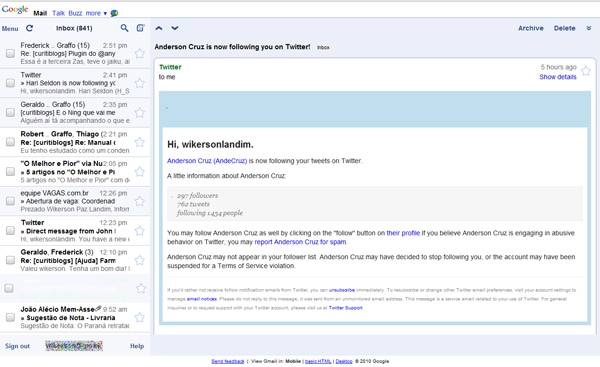Open the Menu in mail header

coord(10,28)
